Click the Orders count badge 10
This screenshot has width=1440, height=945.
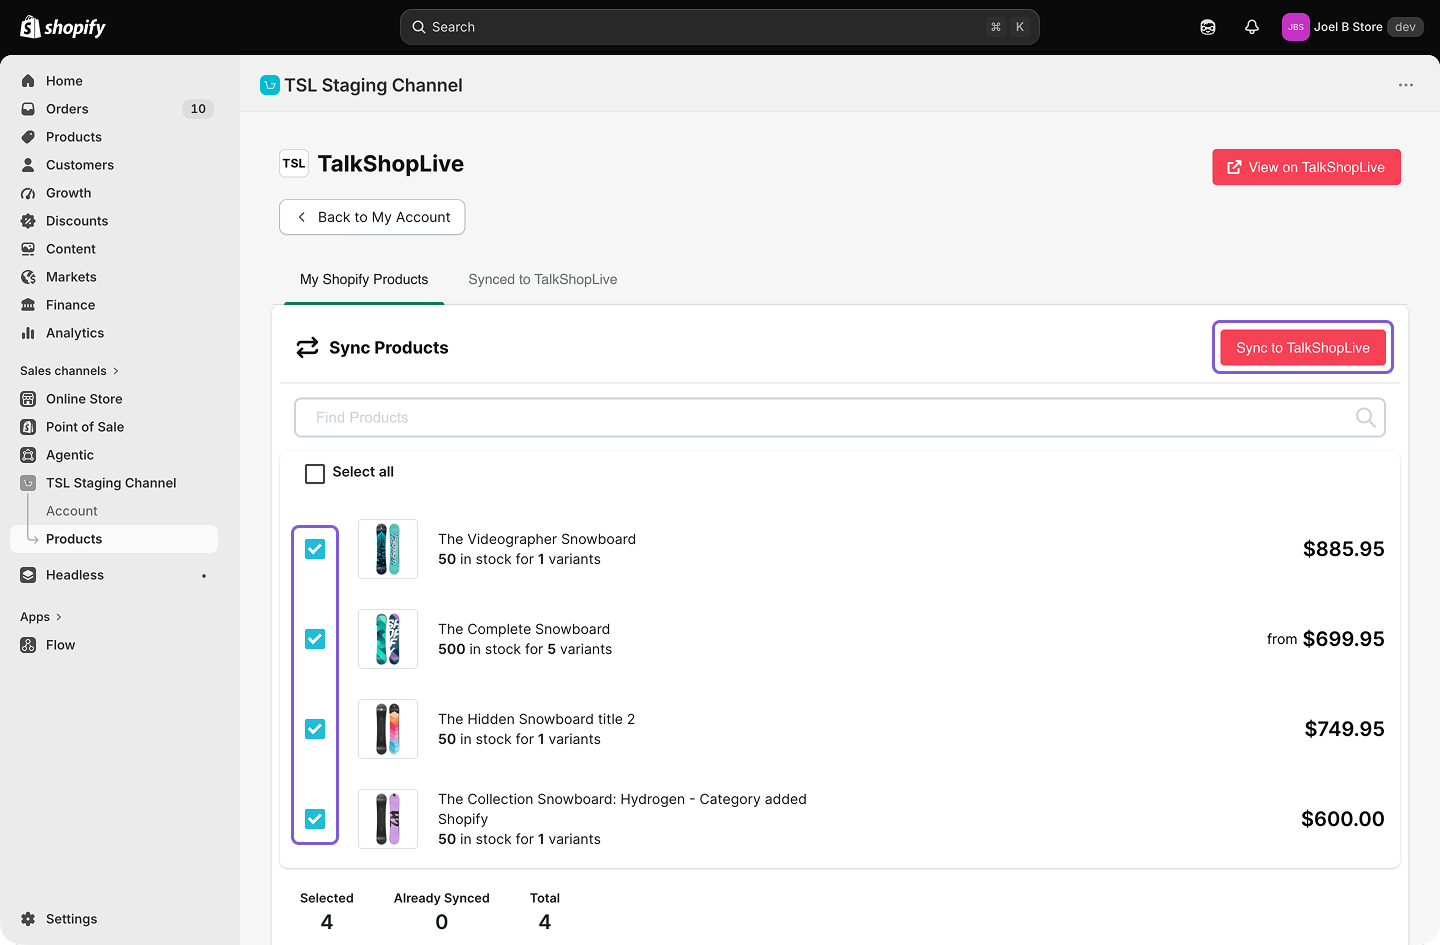tap(198, 109)
